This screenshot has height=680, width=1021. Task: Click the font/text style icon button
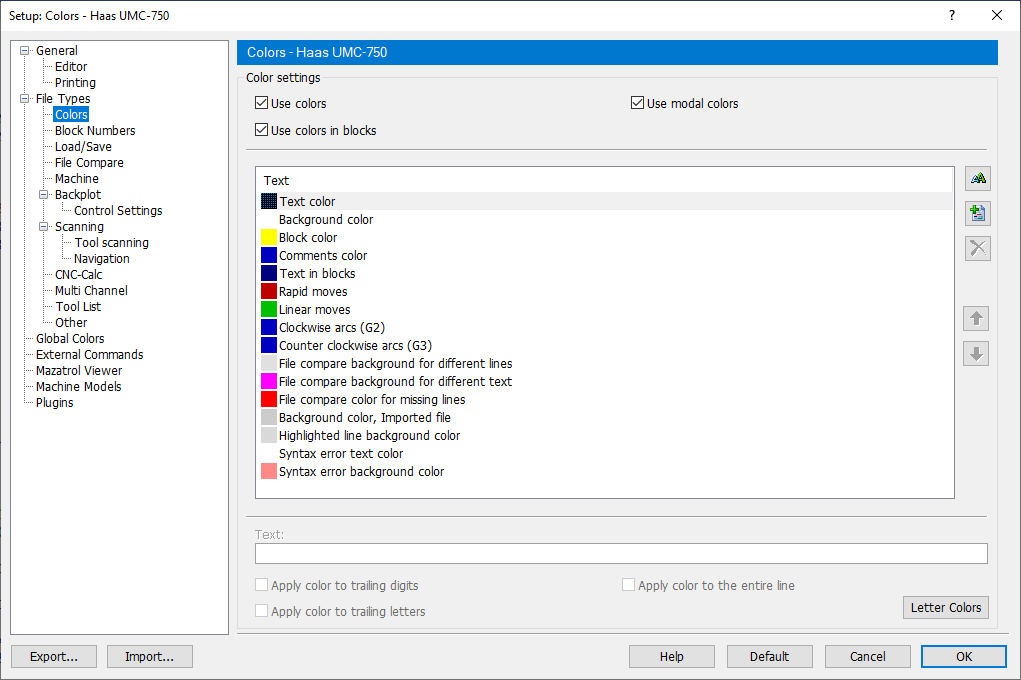tap(977, 178)
